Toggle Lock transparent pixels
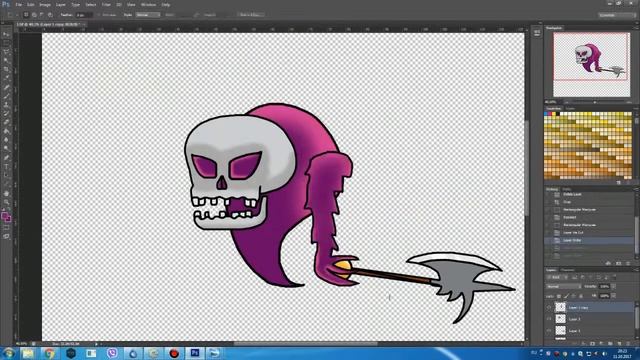This screenshot has height=360, width=640. 559,296
